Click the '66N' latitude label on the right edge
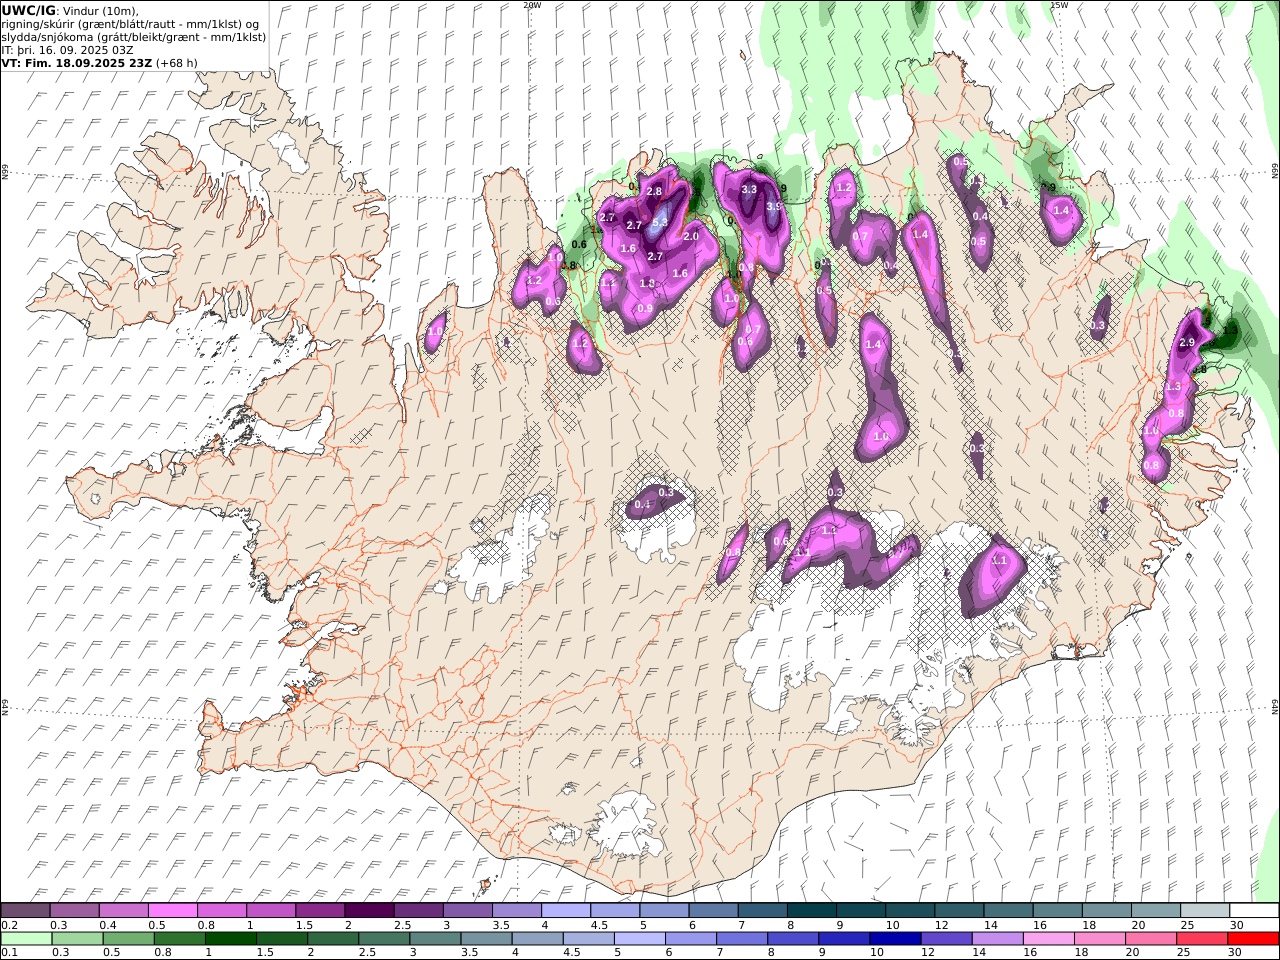This screenshot has width=1280, height=960. (x=1275, y=173)
